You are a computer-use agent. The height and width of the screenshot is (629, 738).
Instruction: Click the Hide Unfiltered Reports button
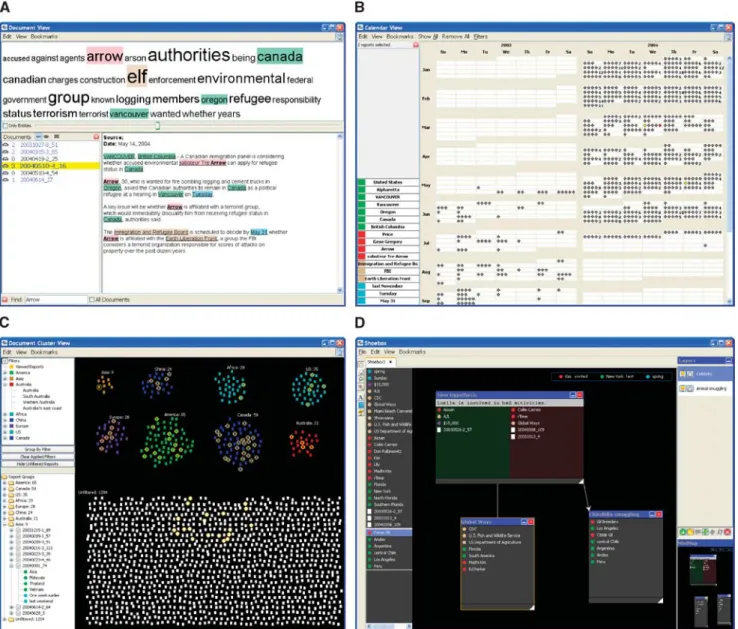click(x=38, y=464)
